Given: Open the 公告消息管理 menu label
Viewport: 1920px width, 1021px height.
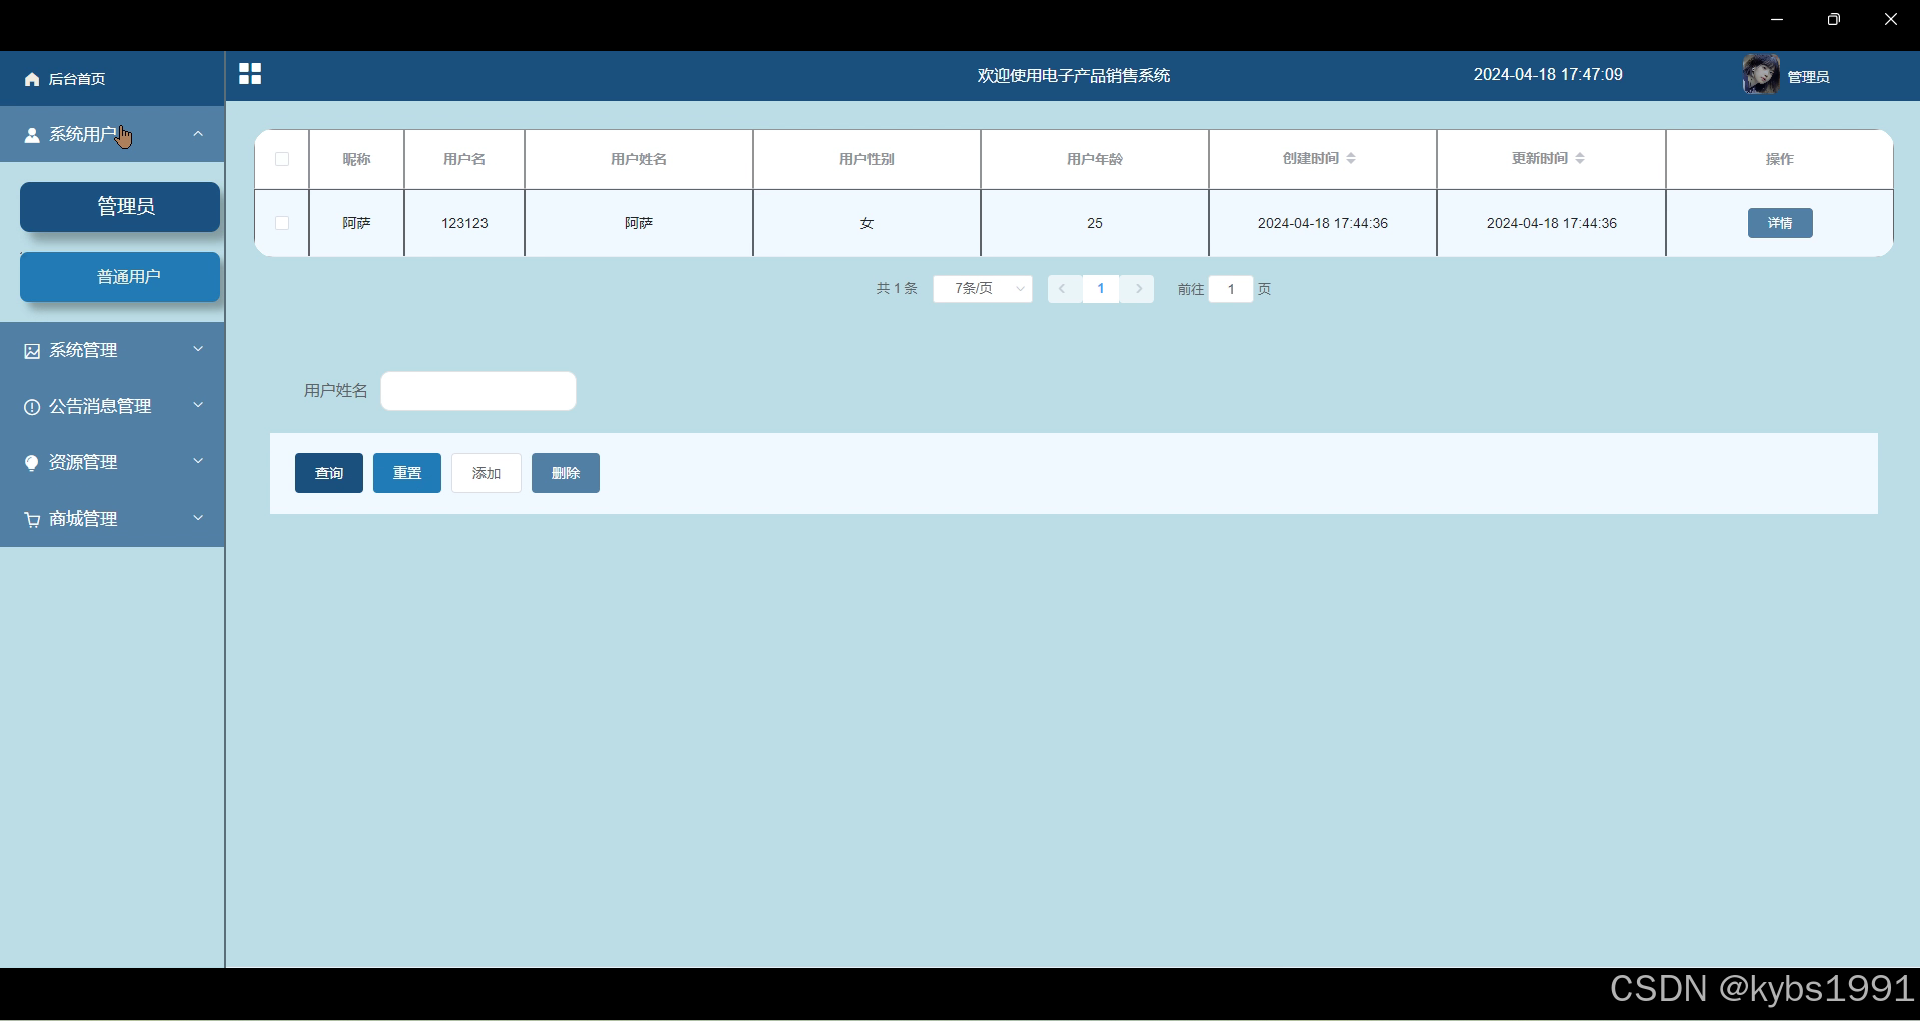Looking at the screenshot, I should pos(101,407).
